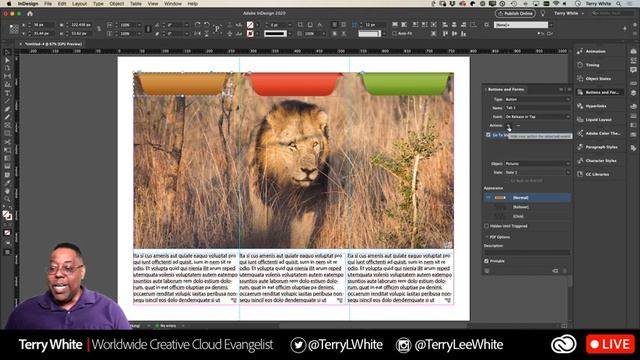Click the reference point locator grid
The height and width of the screenshot is (360, 640).
click(14, 29)
